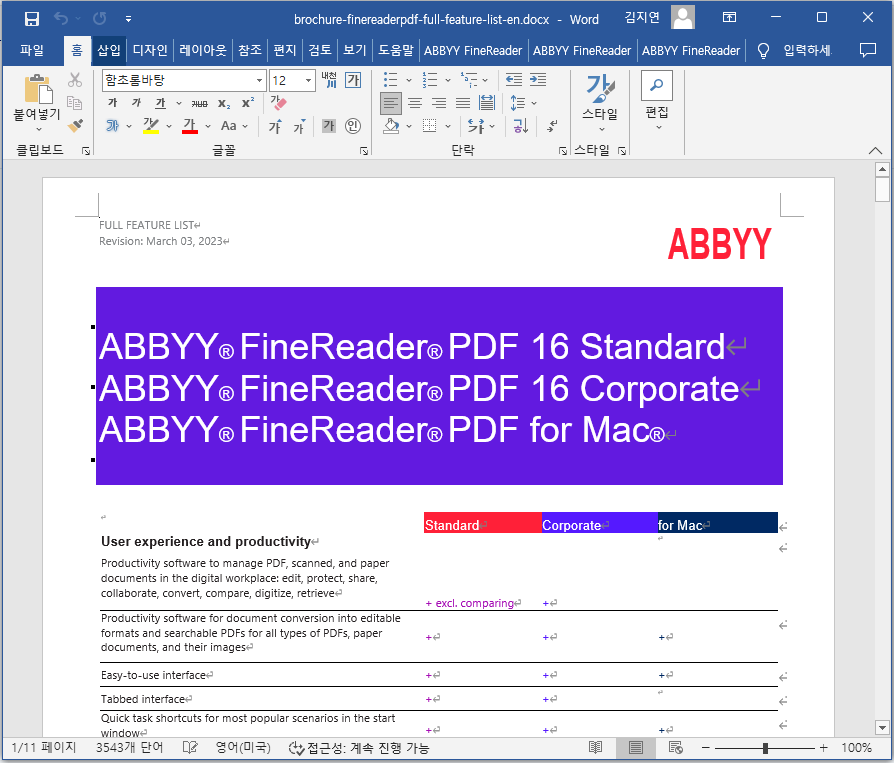Click 3543개 단어 word count
The image size is (894, 763).
coord(129,748)
